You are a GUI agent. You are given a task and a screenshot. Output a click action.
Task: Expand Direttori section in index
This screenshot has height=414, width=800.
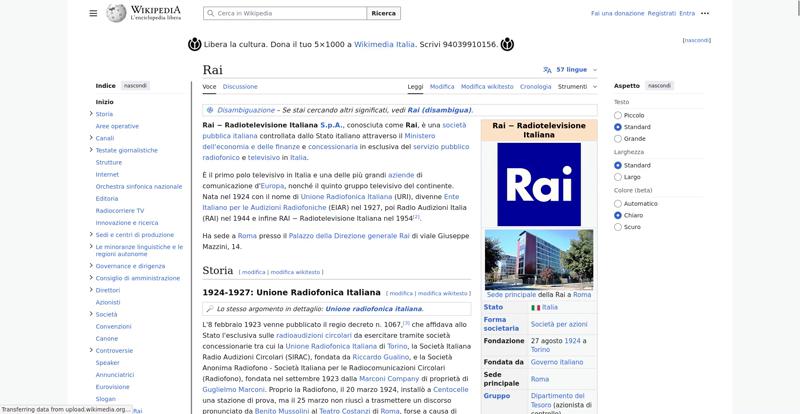91,290
